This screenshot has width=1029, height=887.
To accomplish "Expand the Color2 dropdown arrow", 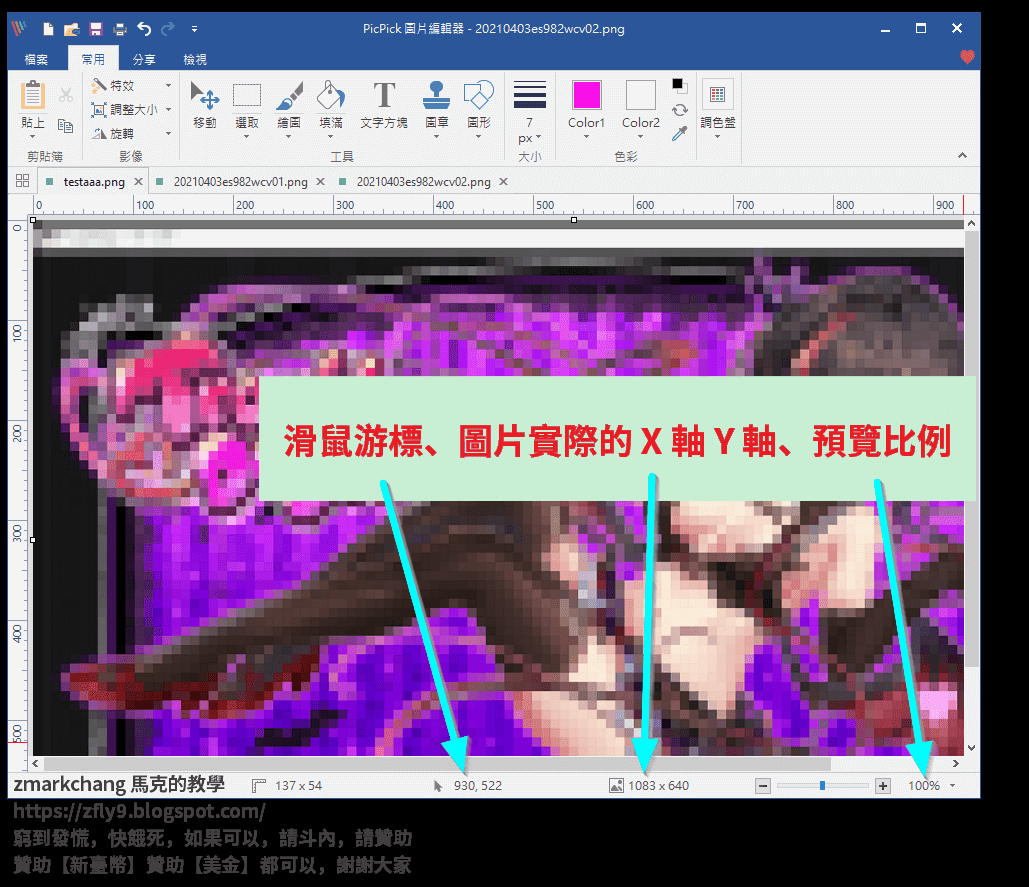I will [x=640, y=136].
